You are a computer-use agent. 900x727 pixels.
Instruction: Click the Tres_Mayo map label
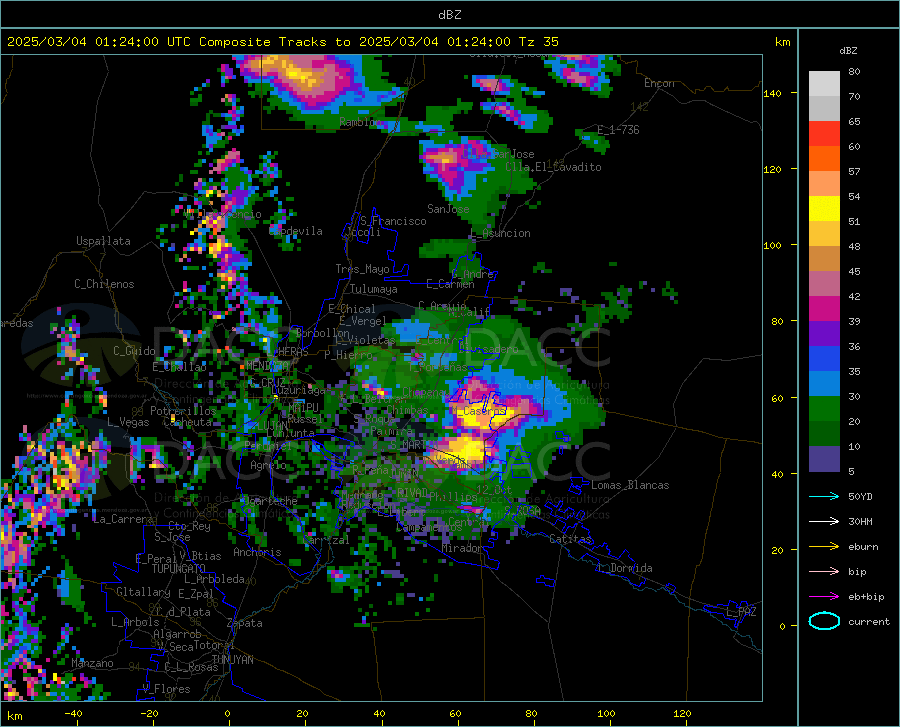pyautogui.click(x=362, y=269)
